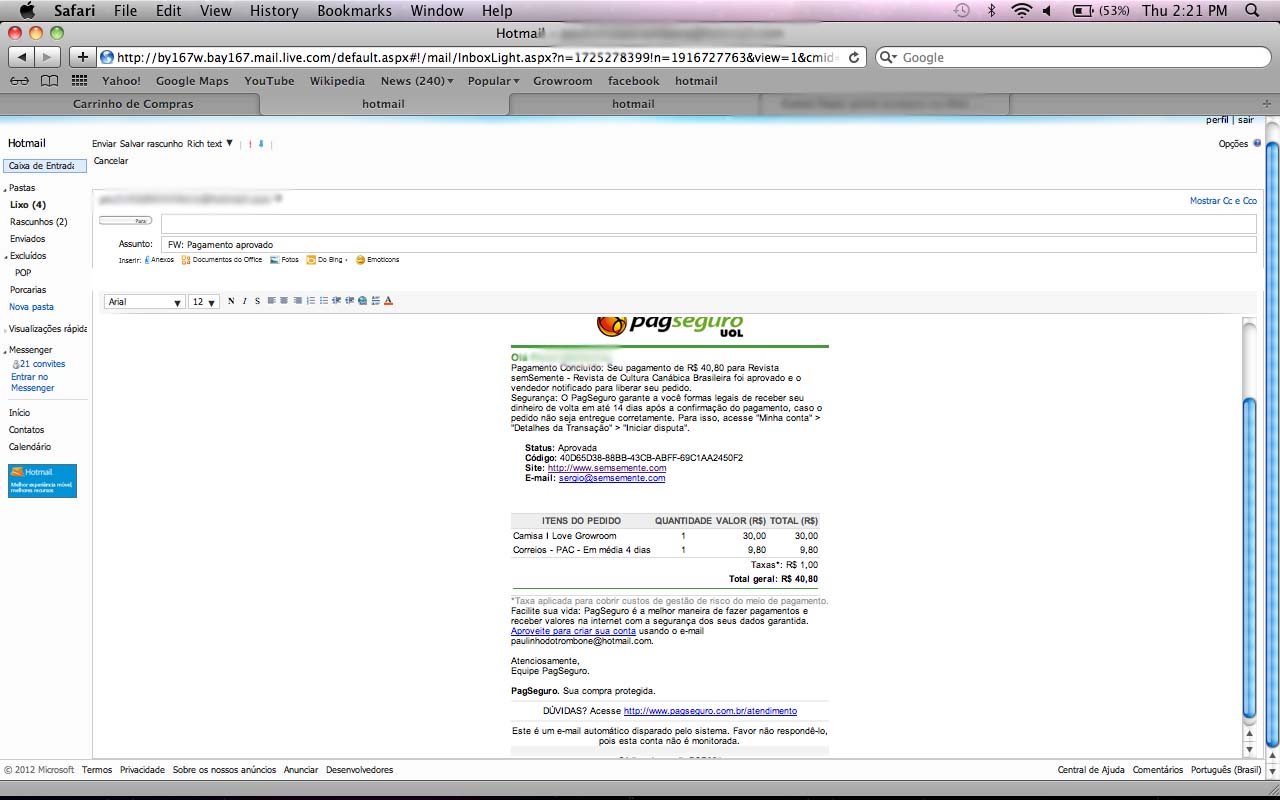The height and width of the screenshot is (800, 1280).
Task: Expand News (240) bookmarks folder
Action: tap(417, 81)
